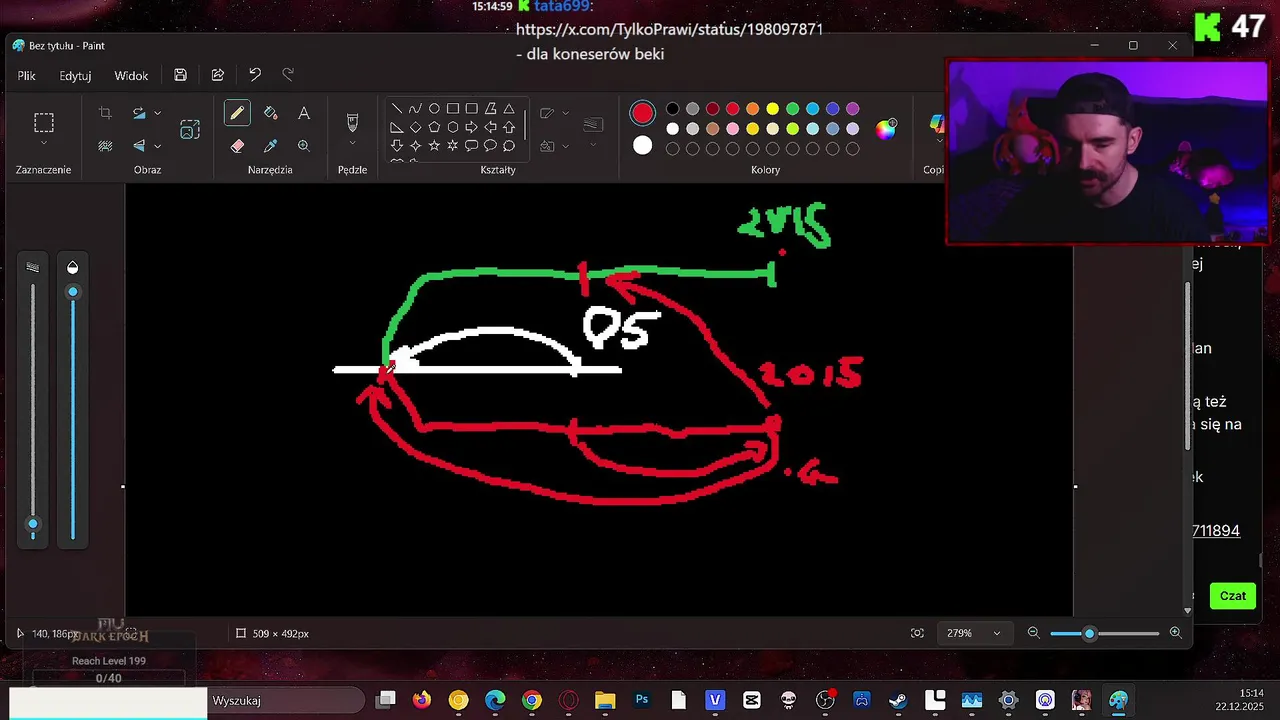Select the Color picker eyedropper tool

[270, 146]
